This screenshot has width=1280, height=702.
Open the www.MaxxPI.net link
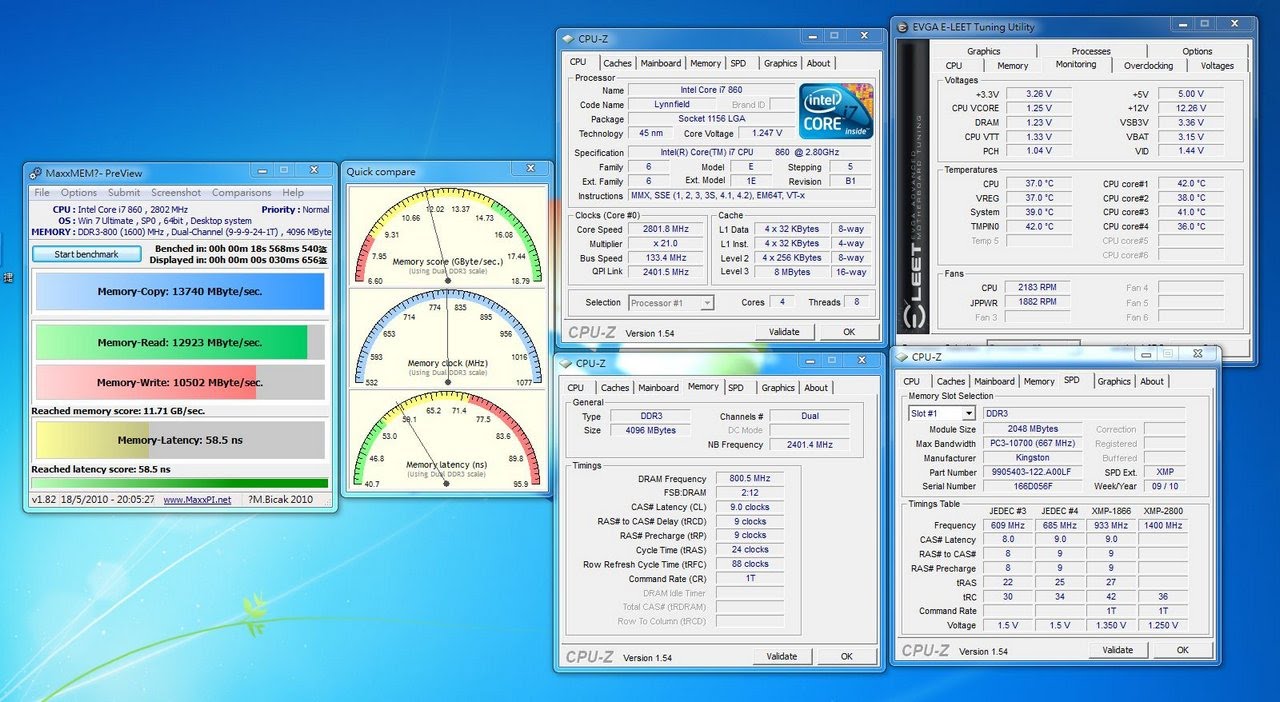pyautogui.click(x=197, y=499)
